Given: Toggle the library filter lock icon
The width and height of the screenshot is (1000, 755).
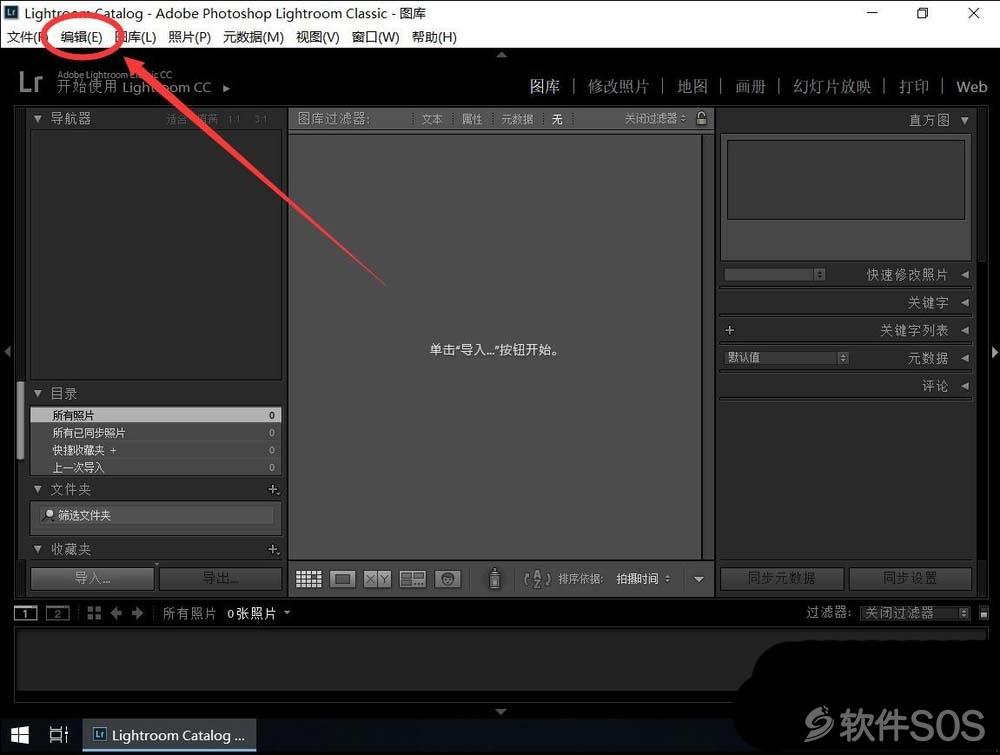Looking at the screenshot, I should pos(701,118).
